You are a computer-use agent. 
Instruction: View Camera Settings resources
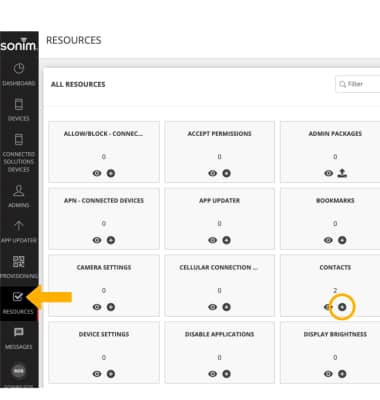tap(97, 307)
